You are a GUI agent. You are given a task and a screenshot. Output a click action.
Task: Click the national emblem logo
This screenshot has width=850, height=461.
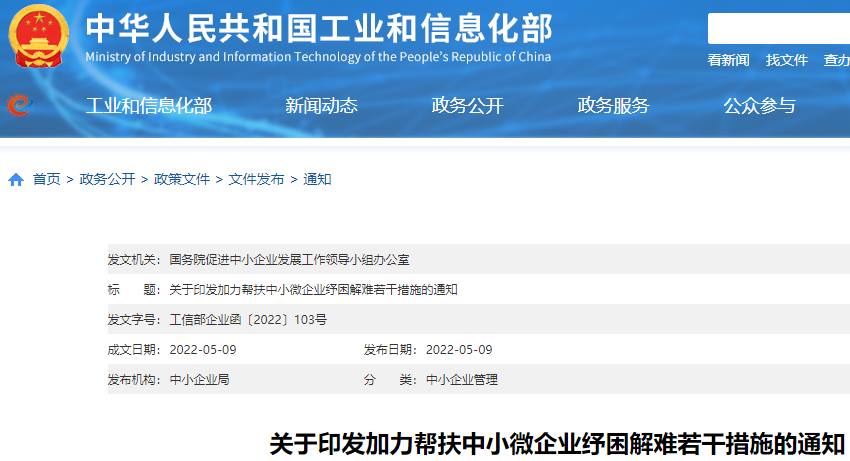coord(38,35)
